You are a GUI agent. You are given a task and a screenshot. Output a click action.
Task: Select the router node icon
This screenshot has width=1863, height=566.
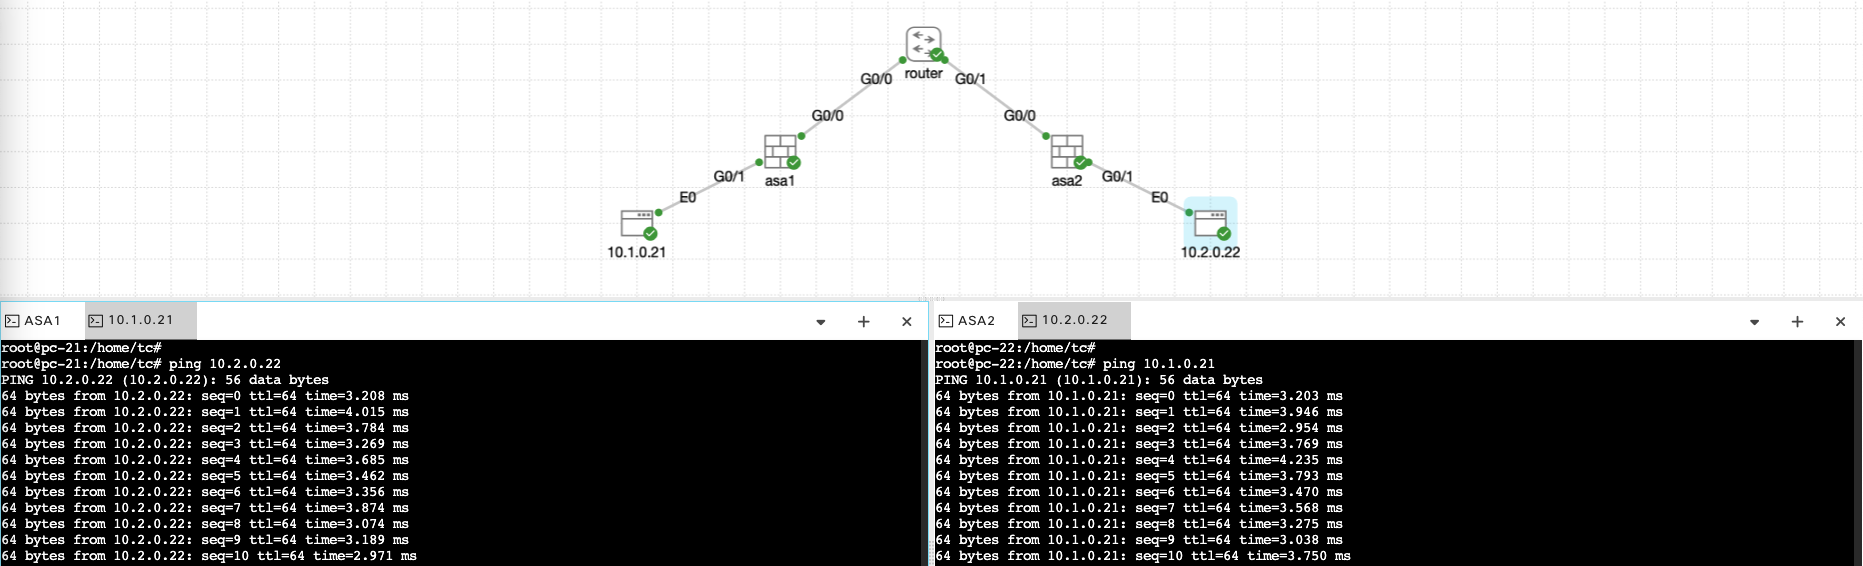pyautogui.click(x=923, y=45)
